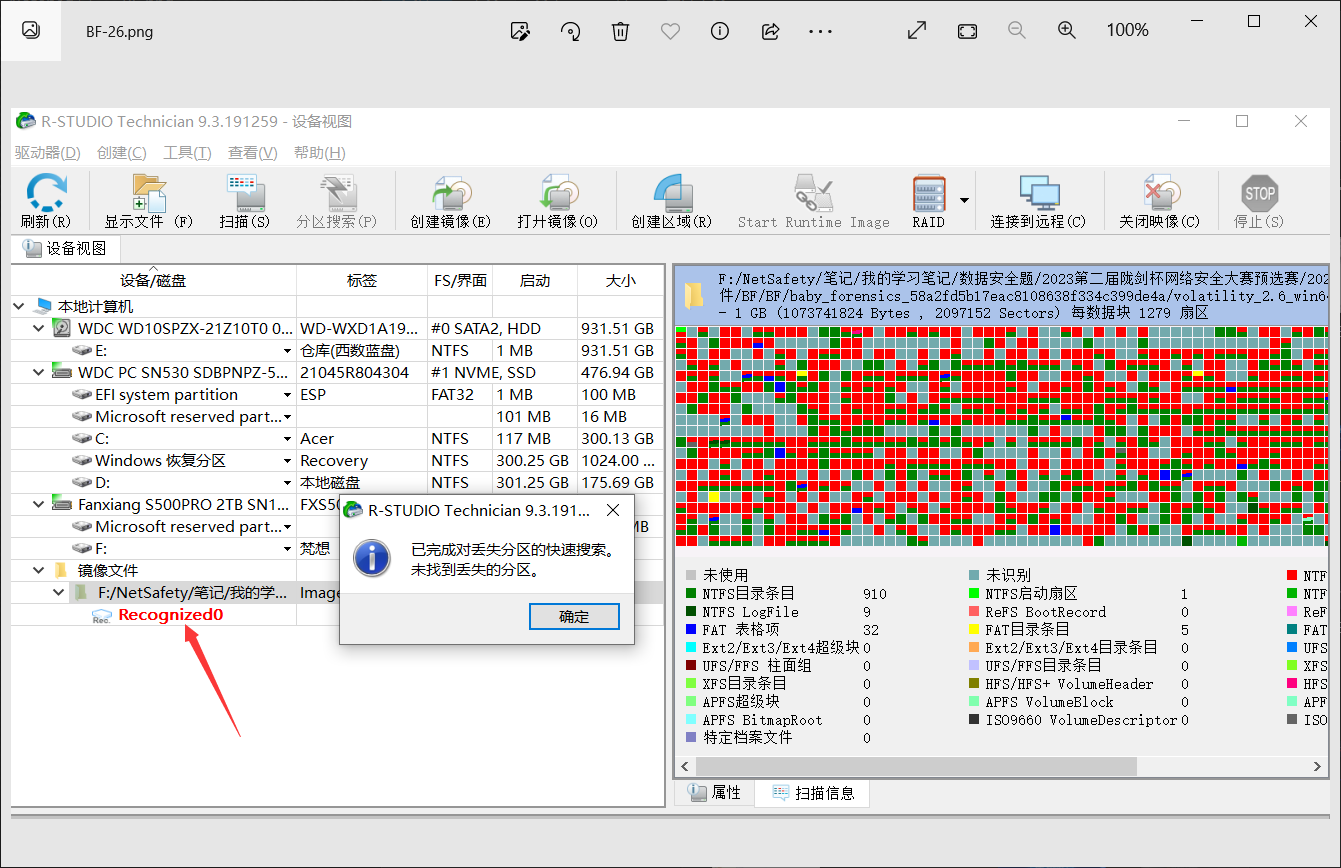Switch to the 扫描信息 tab

click(812, 793)
